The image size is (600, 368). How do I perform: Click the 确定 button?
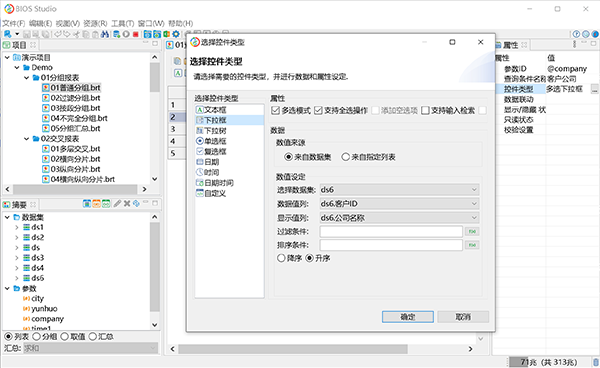pos(408,317)
